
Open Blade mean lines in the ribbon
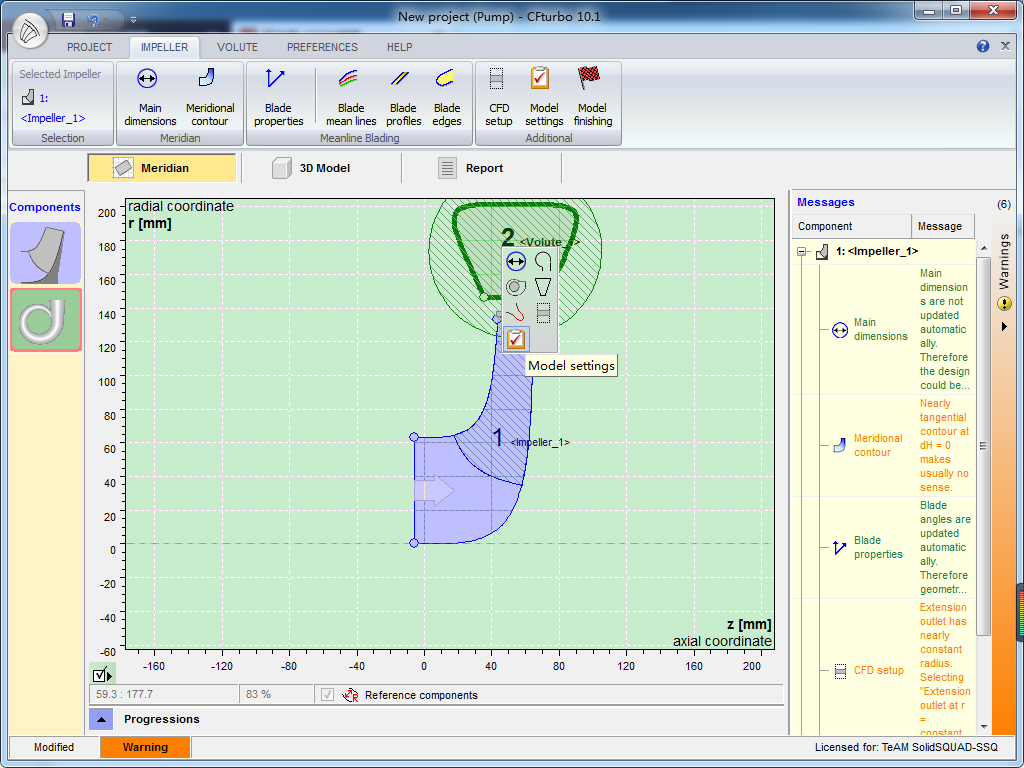click(351, 97)
